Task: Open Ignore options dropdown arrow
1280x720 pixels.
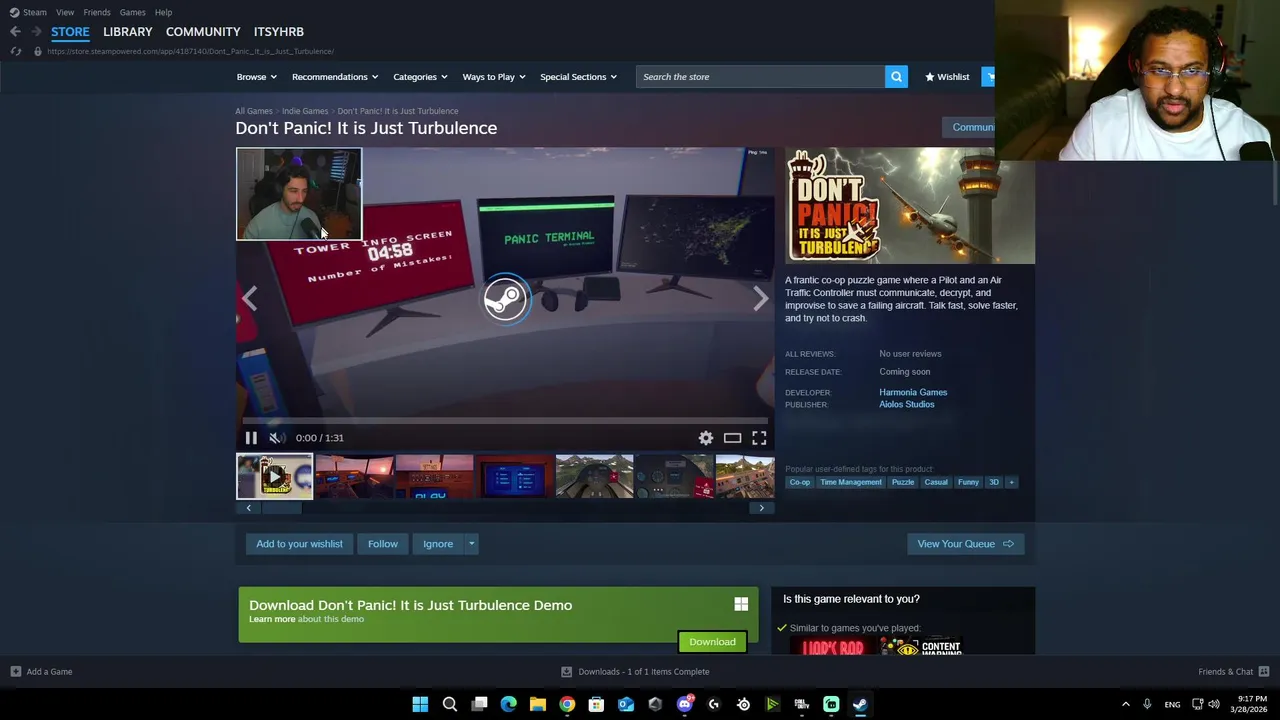Action: pyautogui.click(x=471, y=544)
